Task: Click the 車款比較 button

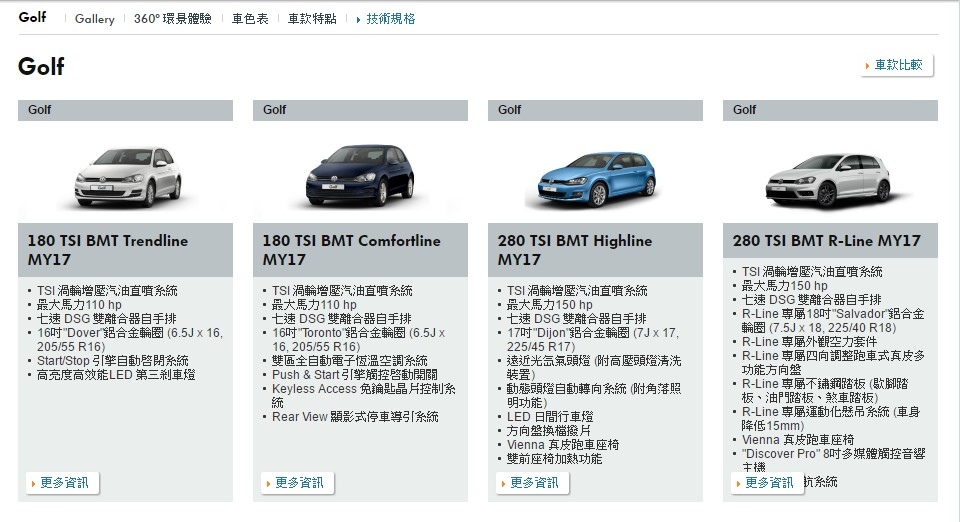Action: tap(897, 65)
